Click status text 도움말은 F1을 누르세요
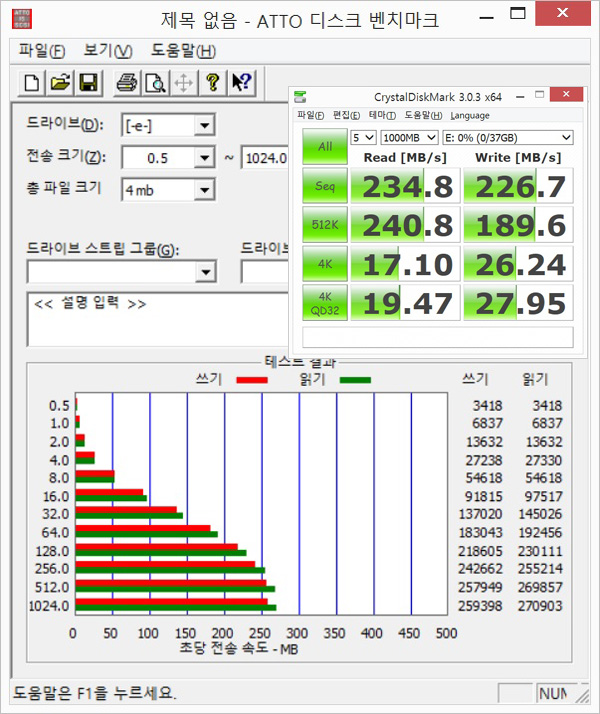600x714 pixels. tap(94, 694)
